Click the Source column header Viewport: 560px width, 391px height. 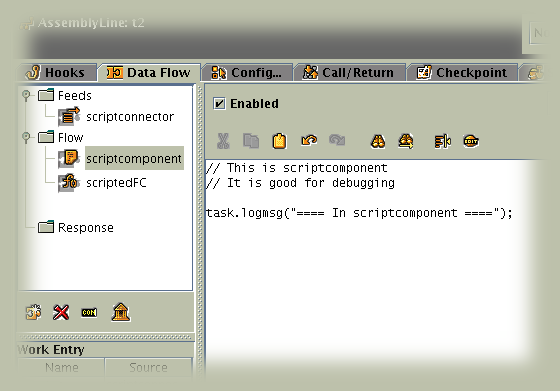point(148,367)
